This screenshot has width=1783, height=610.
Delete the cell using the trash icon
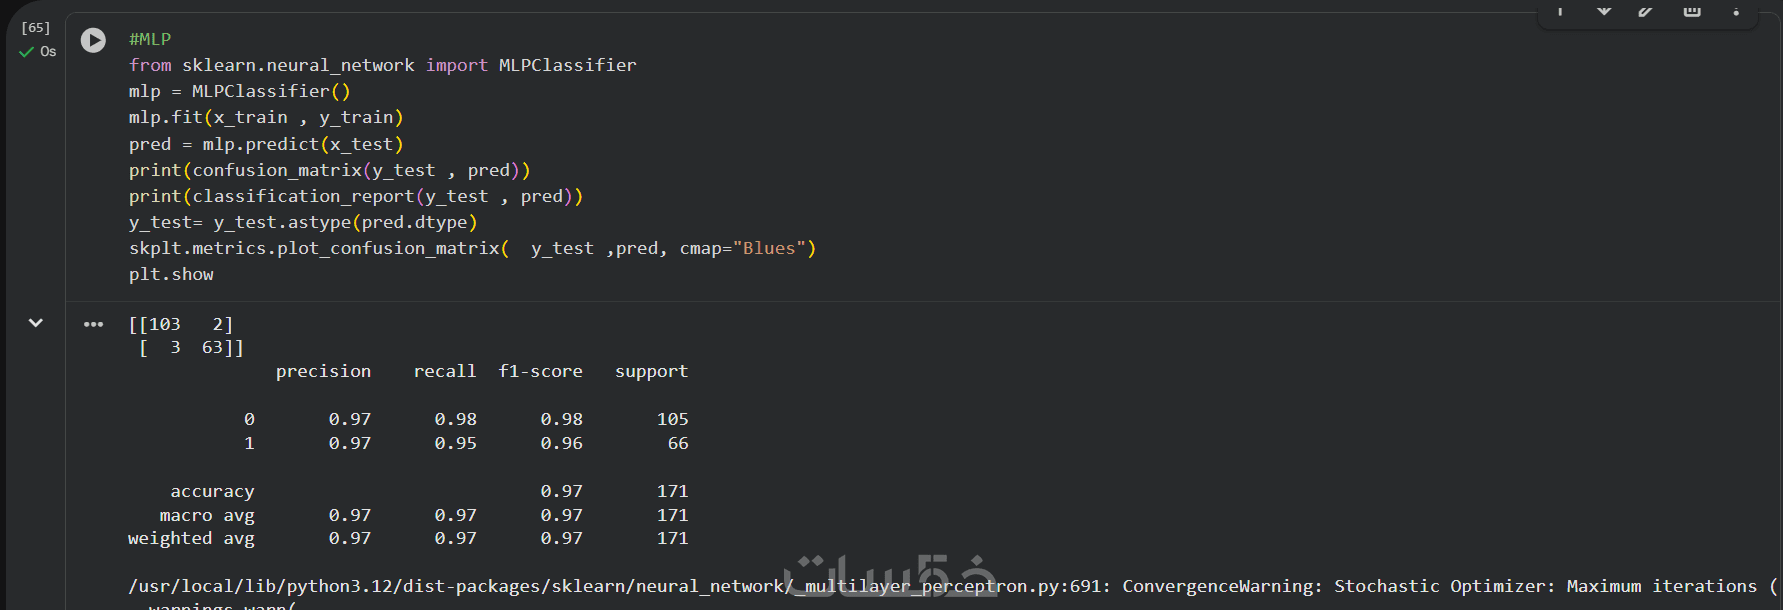[x=1692, y=11]
